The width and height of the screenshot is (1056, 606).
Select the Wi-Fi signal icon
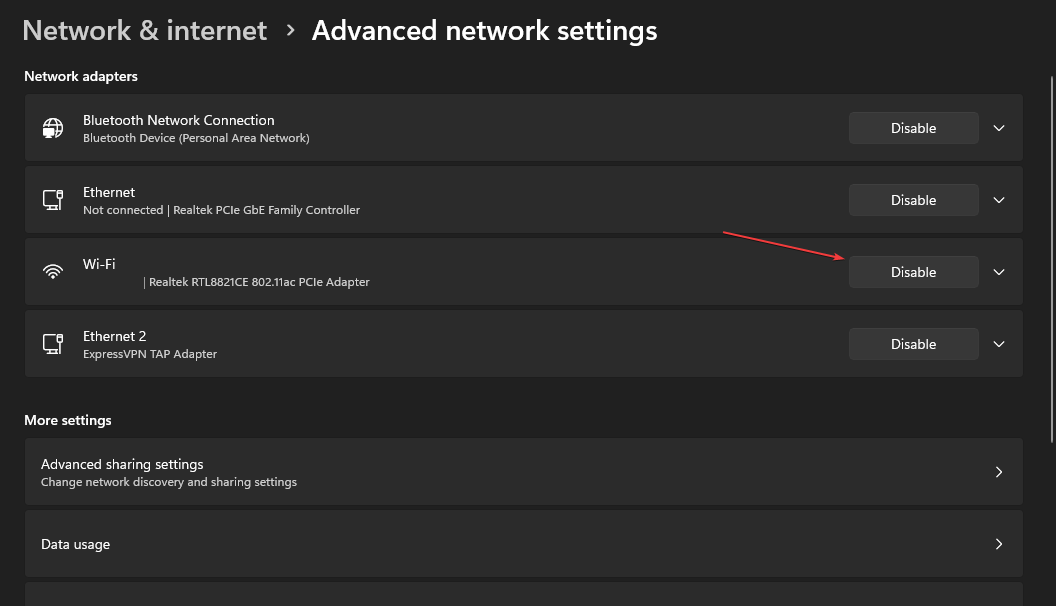point(52,271)
